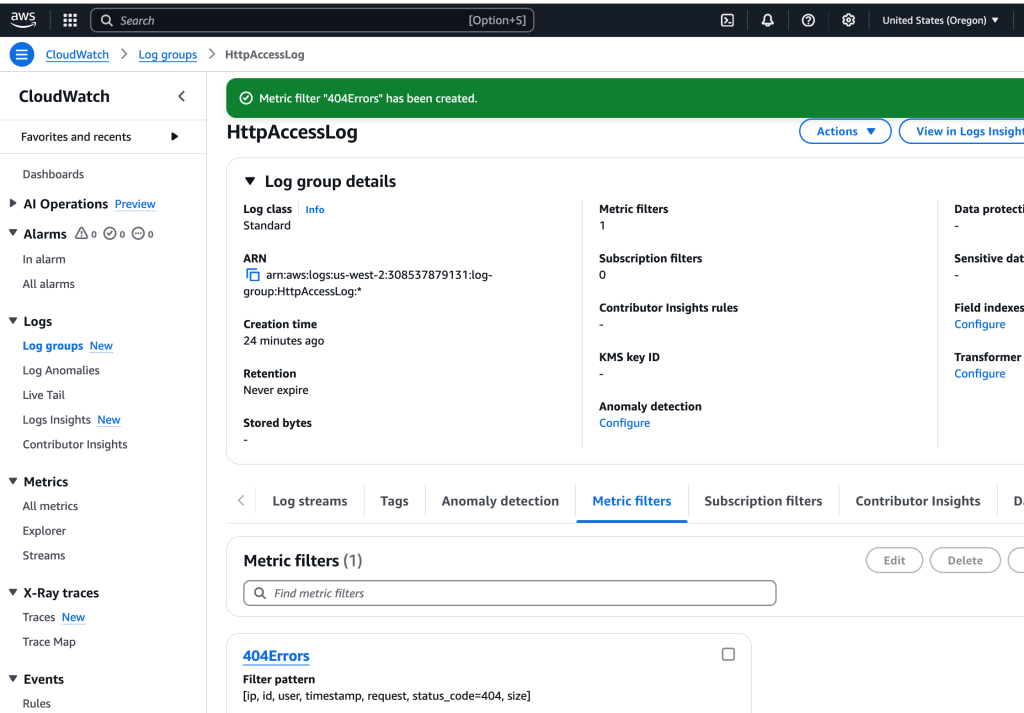Copy the log group ARN

tap(253, 275)
